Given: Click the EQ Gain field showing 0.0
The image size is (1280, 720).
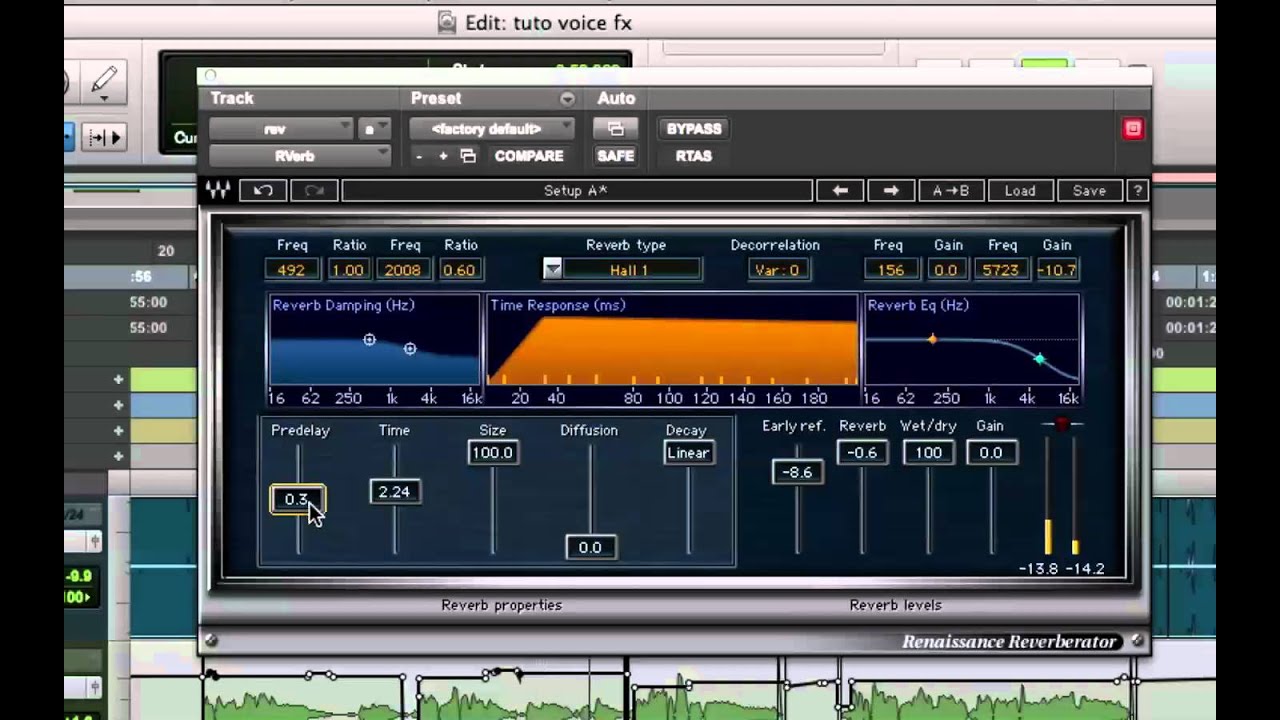Looking at the screenshot, I should (x=946, y=269).
